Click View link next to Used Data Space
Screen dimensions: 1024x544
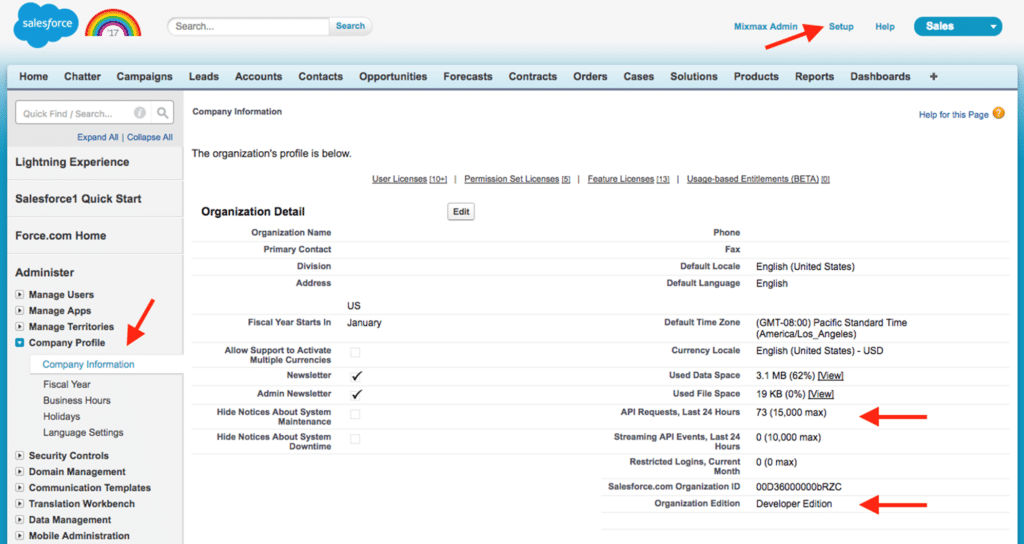(832, 376)
